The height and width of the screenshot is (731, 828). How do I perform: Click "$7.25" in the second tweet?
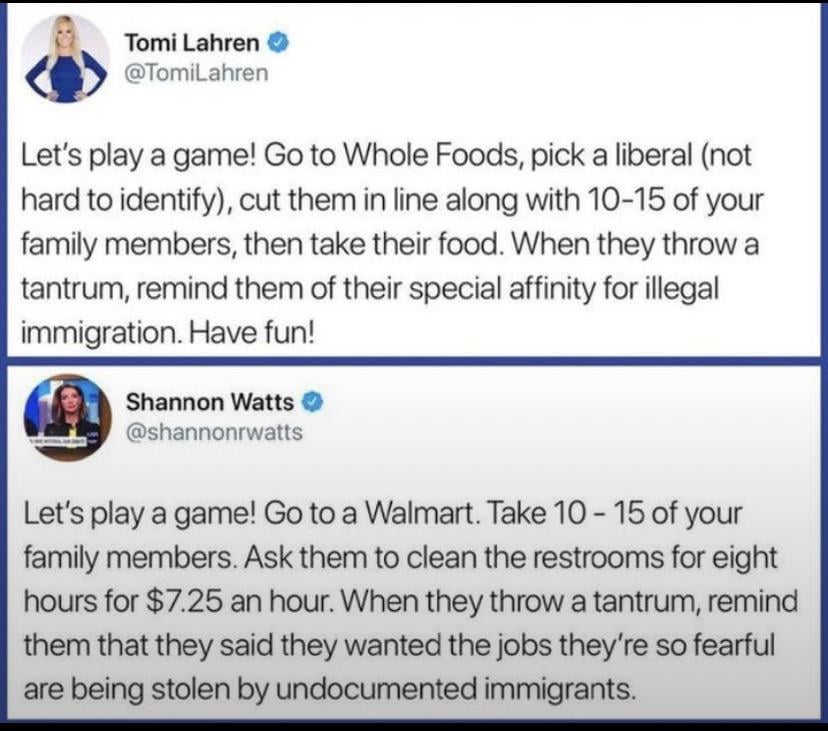[182, 602]
